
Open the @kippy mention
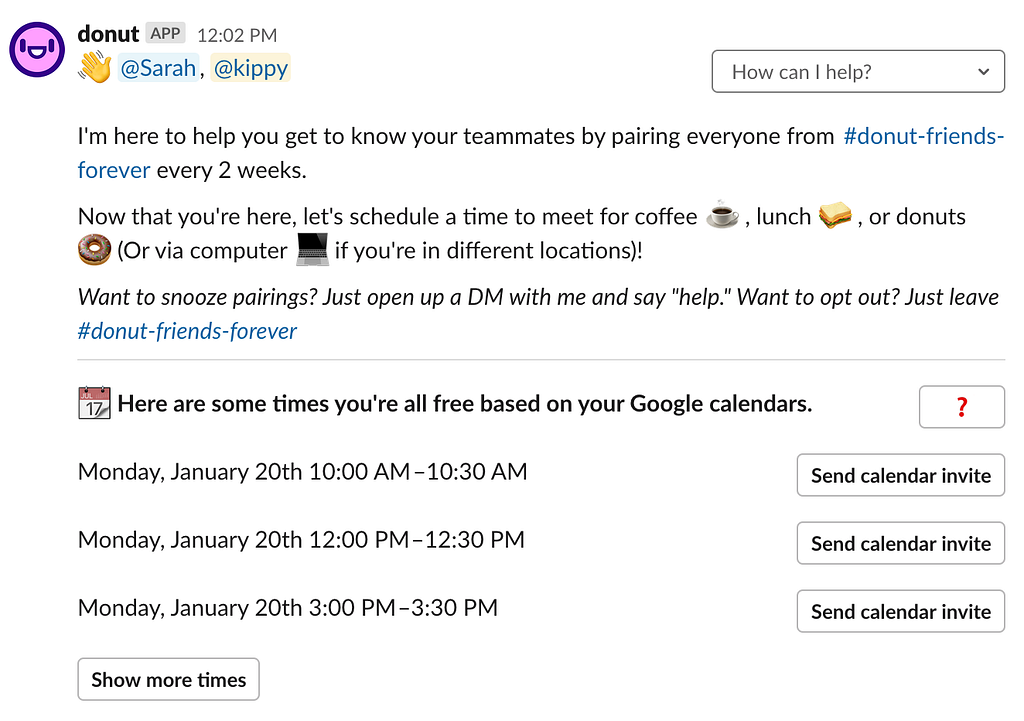251,68
